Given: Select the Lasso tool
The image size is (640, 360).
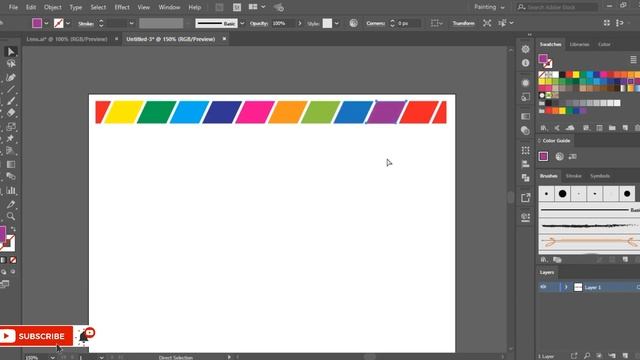Looking at the screenshot, I should click(11, 64).
